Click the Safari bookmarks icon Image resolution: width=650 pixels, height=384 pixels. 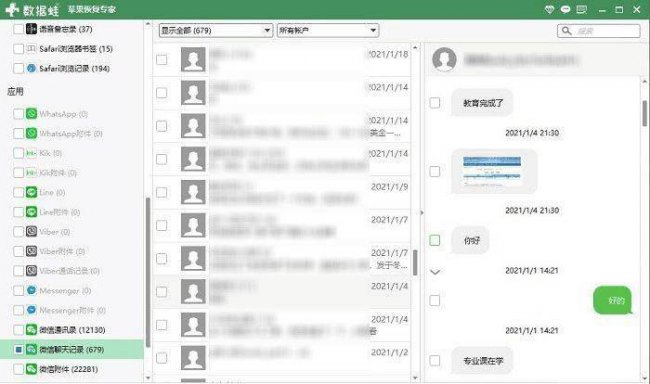point(32,49)
